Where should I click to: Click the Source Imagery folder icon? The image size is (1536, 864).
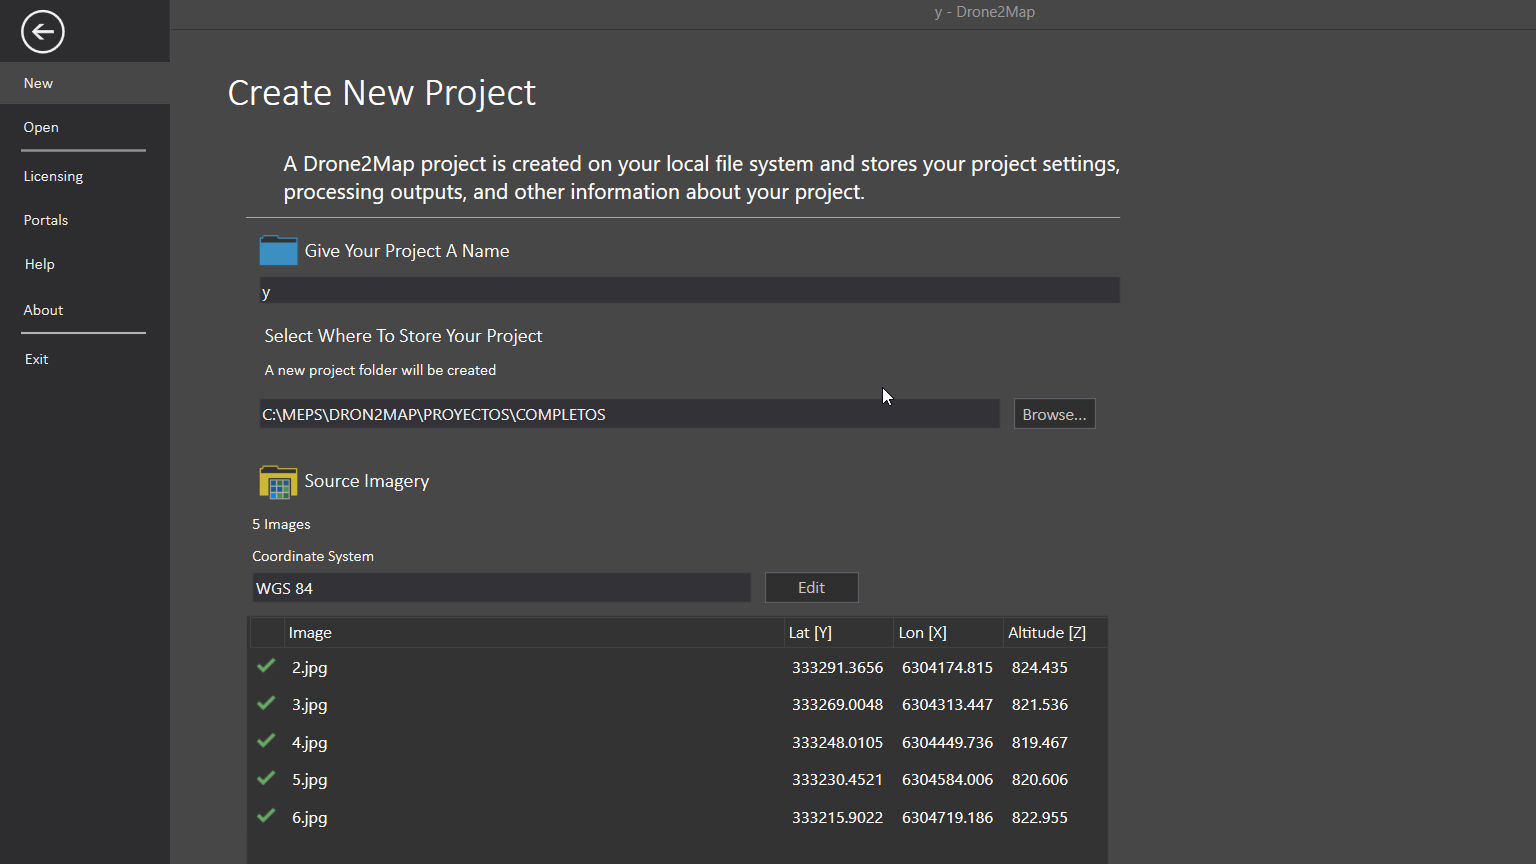(278, 481)
